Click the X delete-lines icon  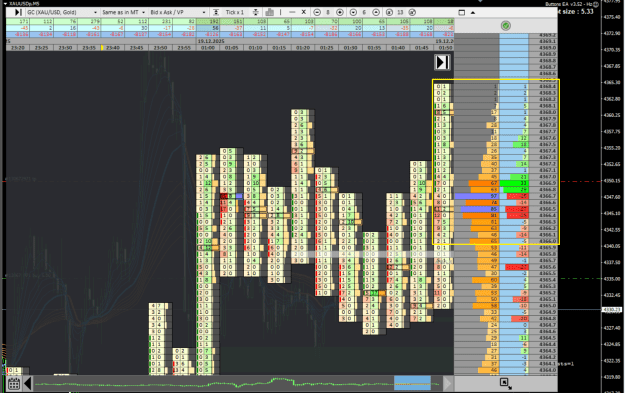coord(303,12)
